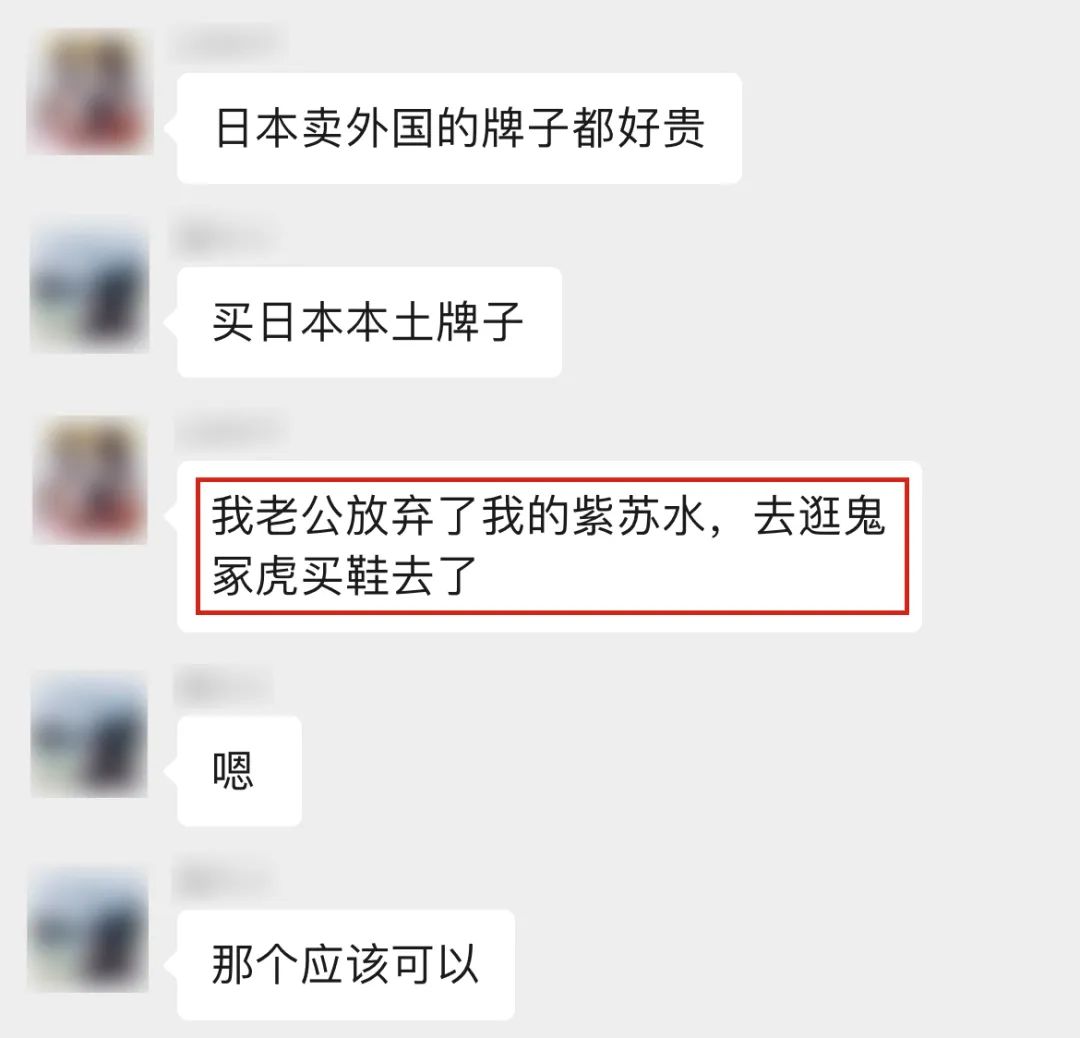Open sender avatar beside the 紫苏水 message

[x=90, y=481]
